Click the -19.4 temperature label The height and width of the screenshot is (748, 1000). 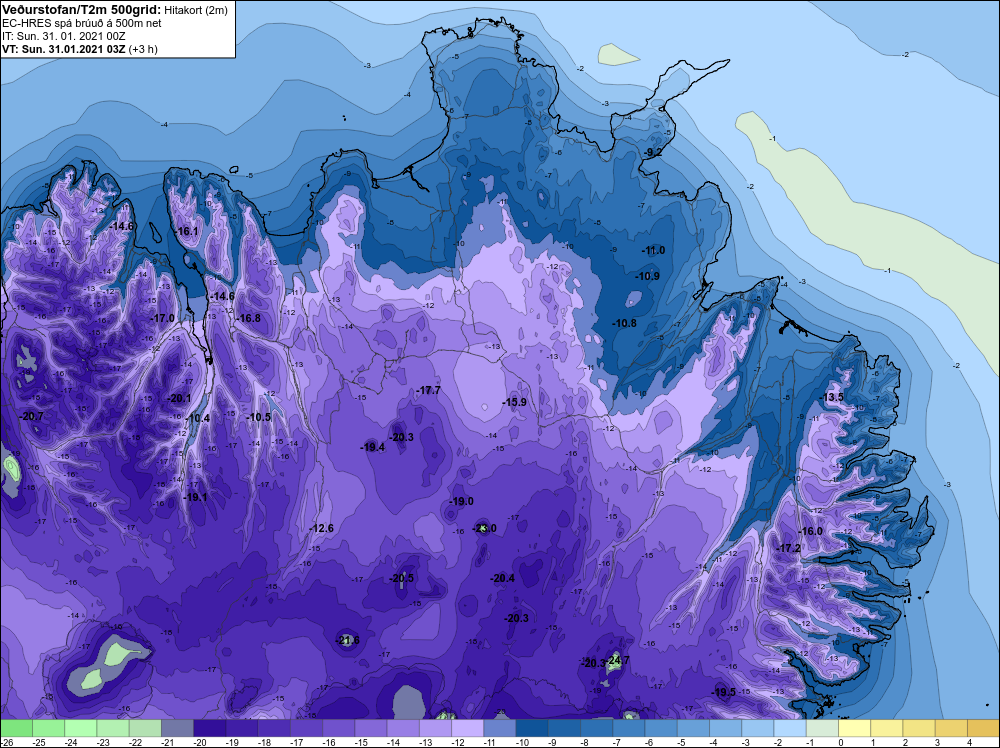(x=372, y=448)
